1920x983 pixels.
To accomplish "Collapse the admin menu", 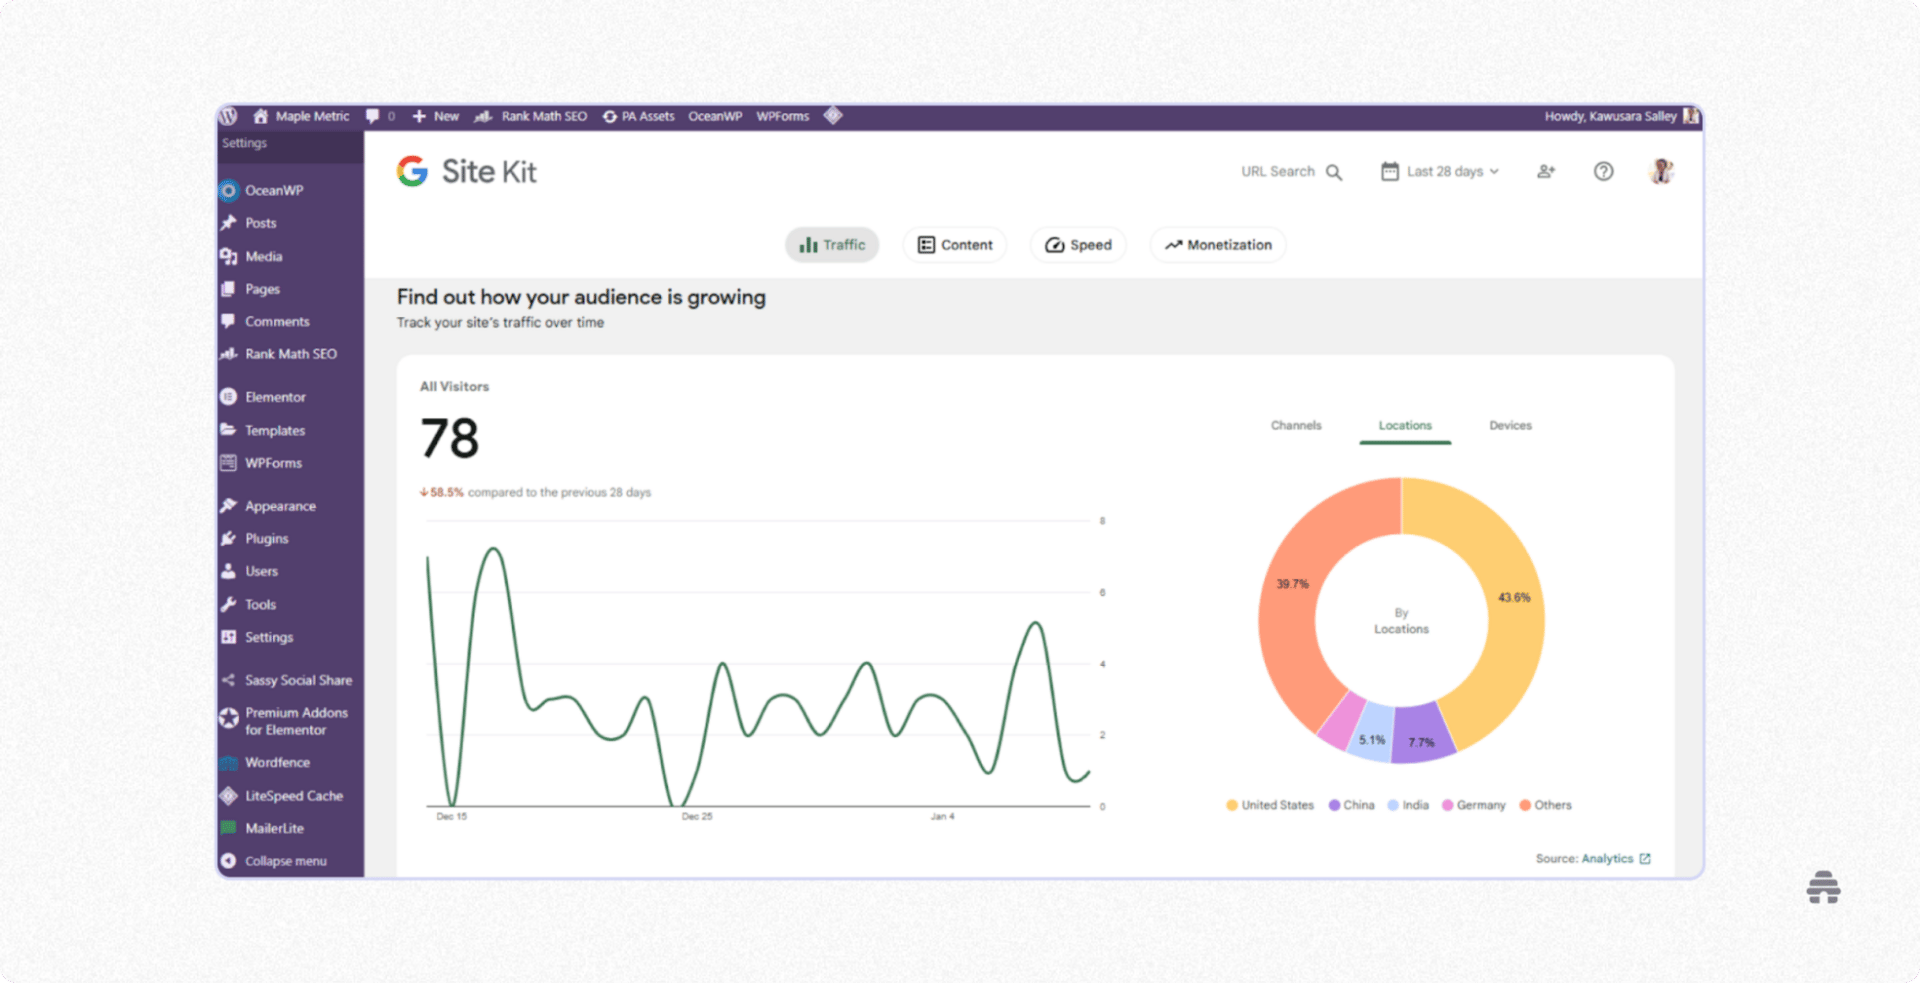I will [285, 861].
